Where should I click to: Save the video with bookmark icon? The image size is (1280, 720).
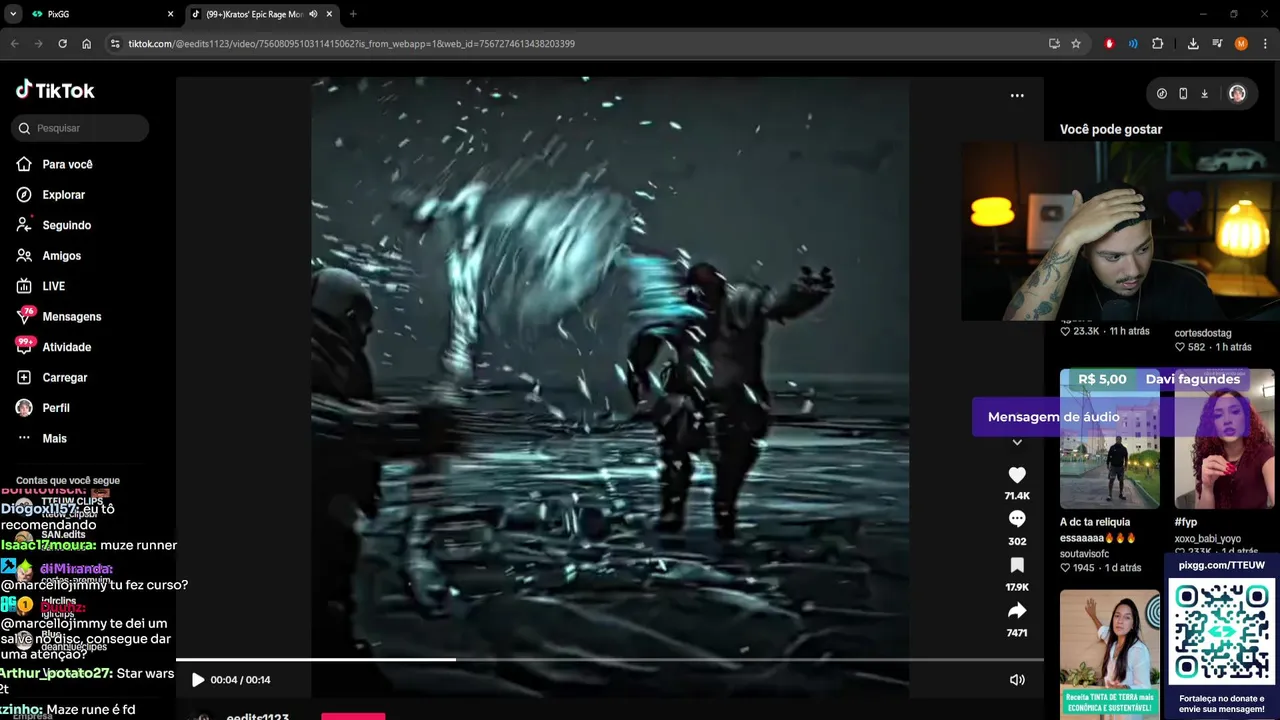point(1017,565)
